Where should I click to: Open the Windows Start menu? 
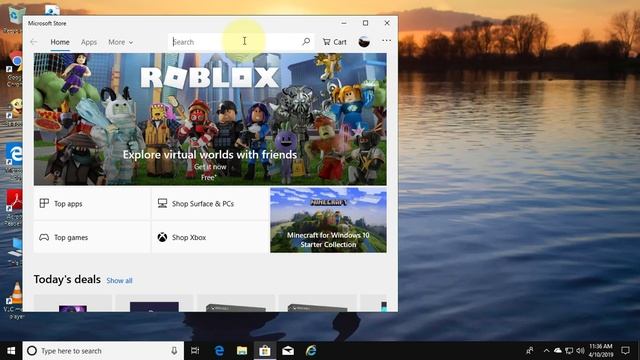pos(11,351)
